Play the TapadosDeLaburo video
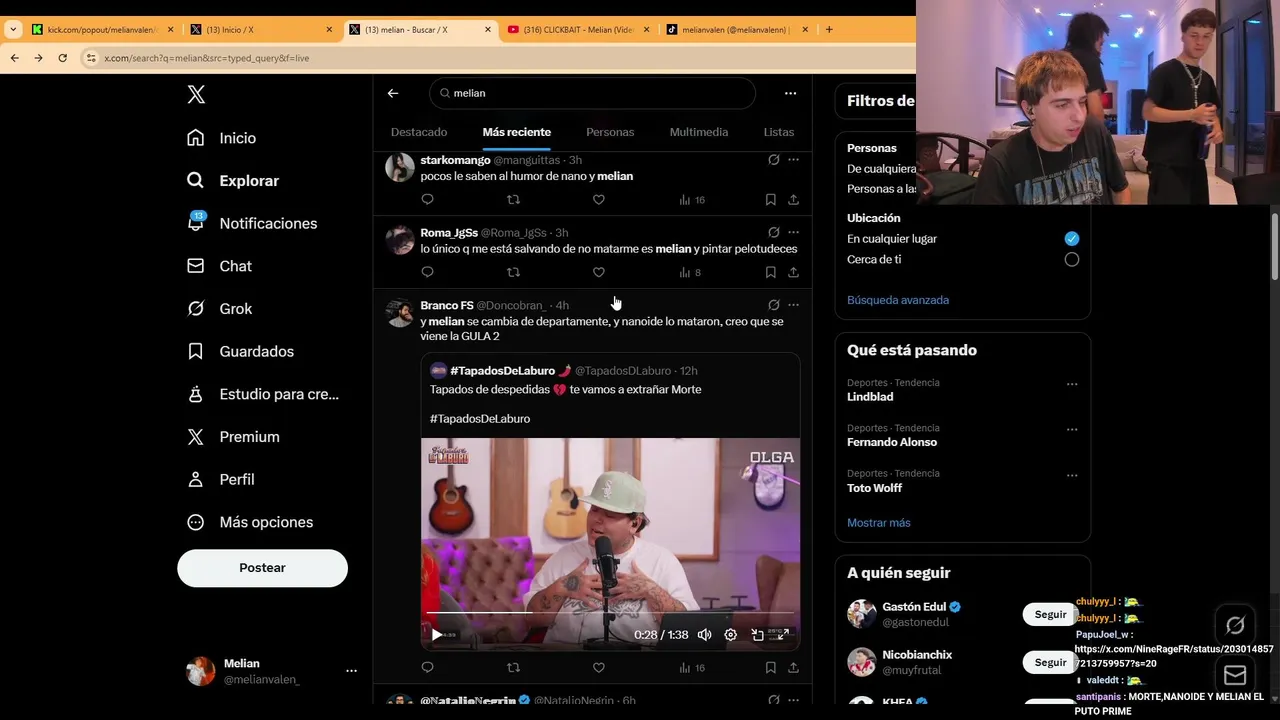The width and height of the screenshot is (1280, 720). pos(436,635)
